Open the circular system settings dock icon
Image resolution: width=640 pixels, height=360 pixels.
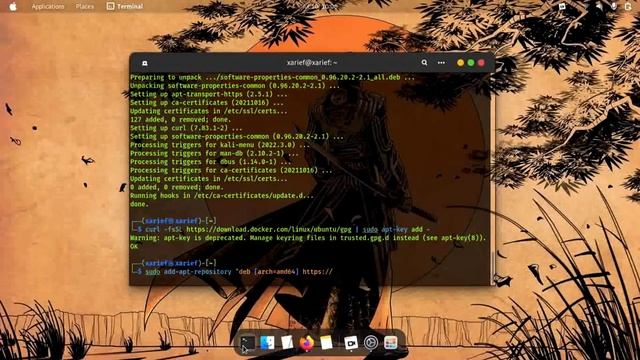pos(371,342)
